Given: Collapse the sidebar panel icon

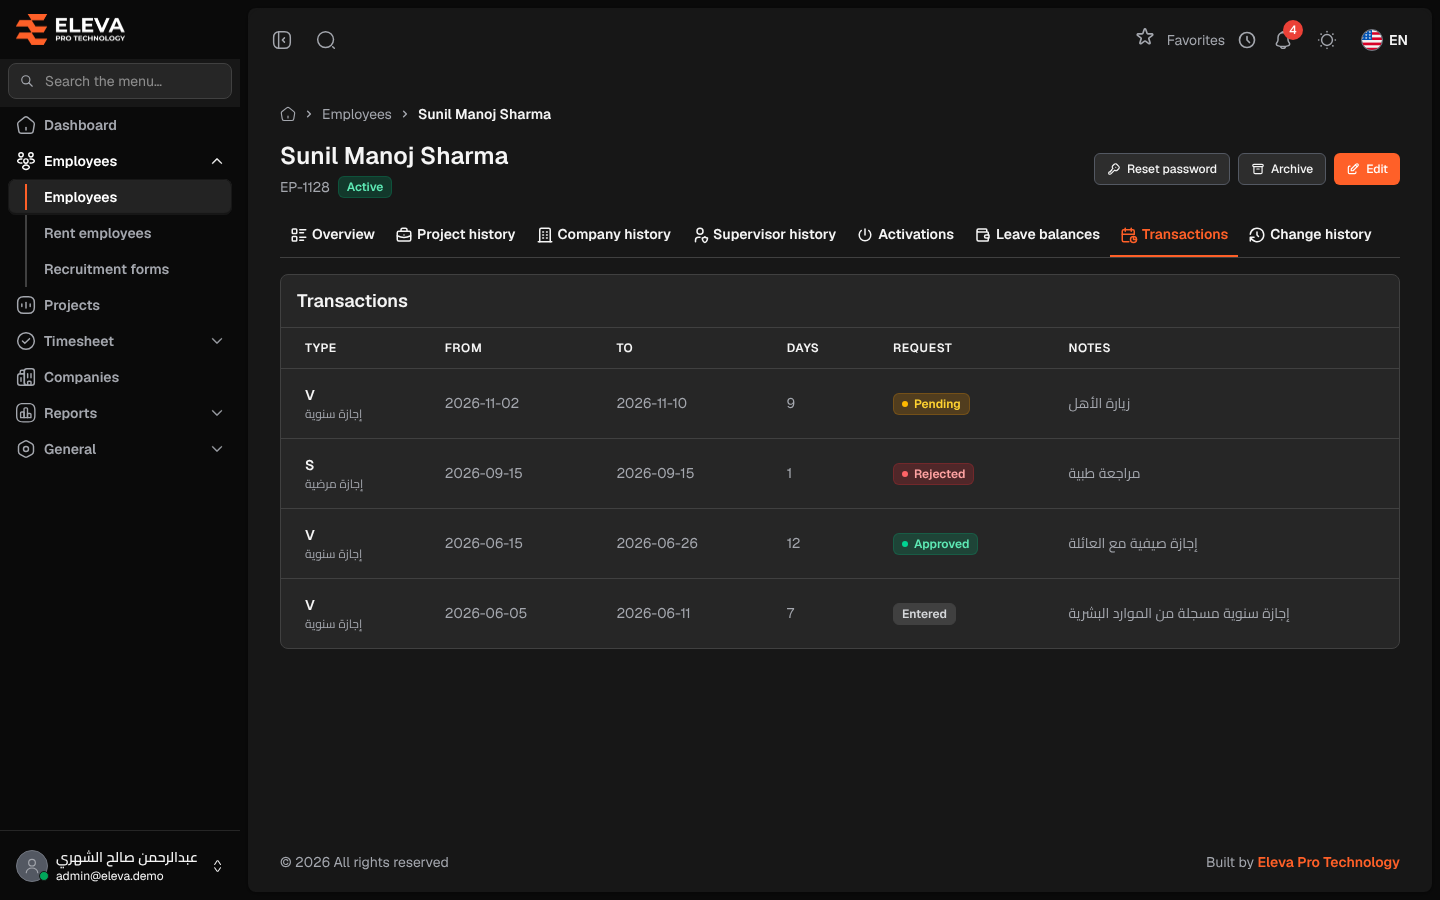Looking at the screenshot, I should 282,40.
